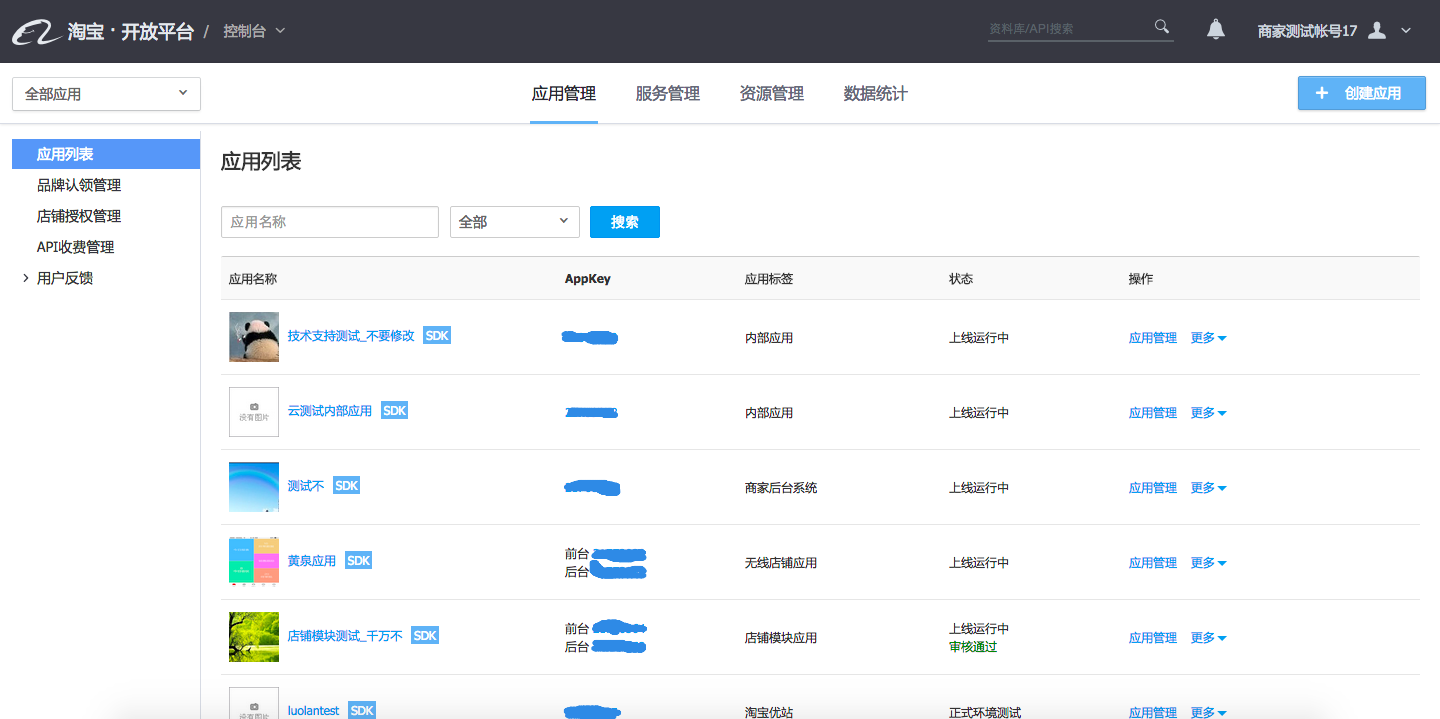Expand 更多 for 云测试内部应用 row

(1208, 413)
